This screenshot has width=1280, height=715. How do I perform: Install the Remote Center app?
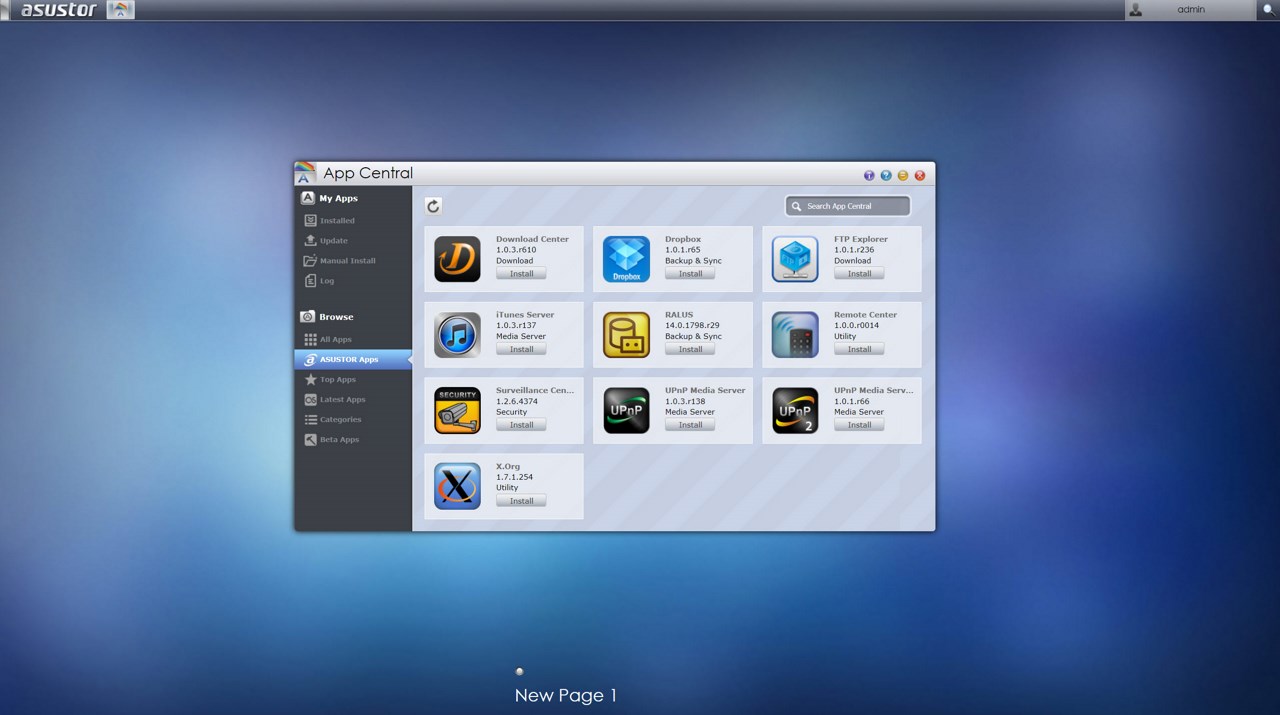pyautogui.click(x=859, y=350)
